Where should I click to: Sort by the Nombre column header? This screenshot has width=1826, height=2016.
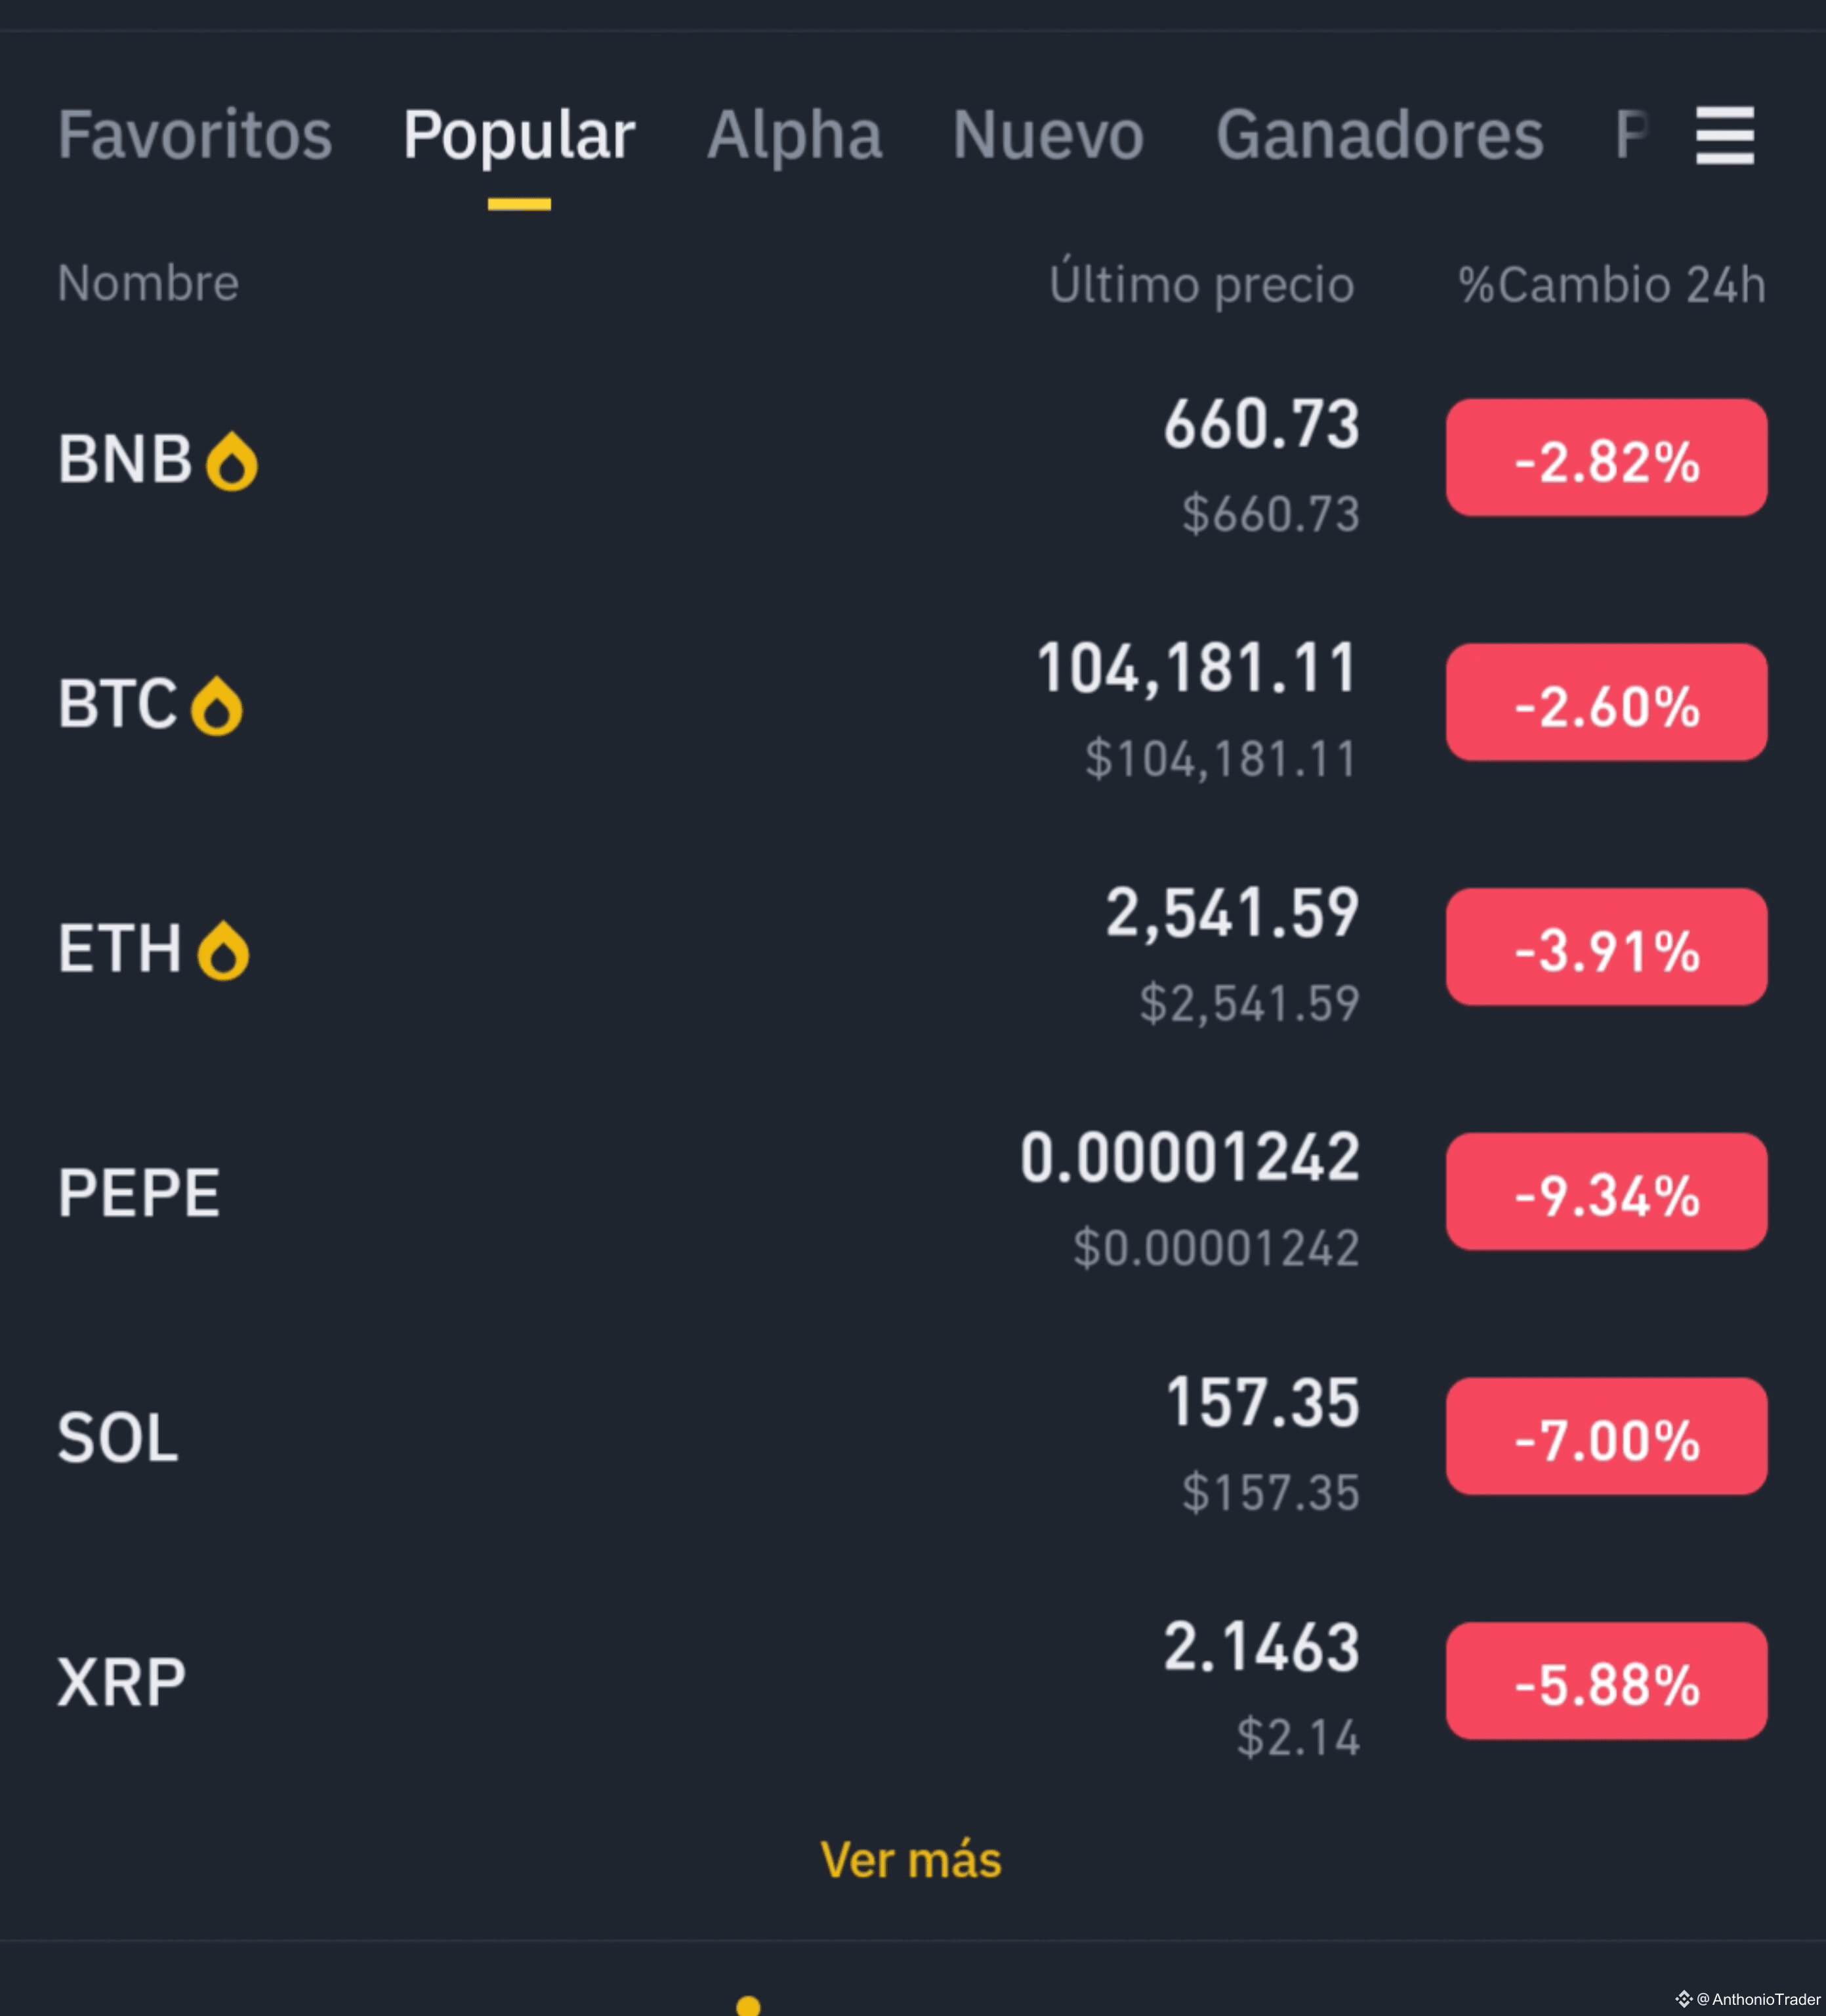pos(148,283)
